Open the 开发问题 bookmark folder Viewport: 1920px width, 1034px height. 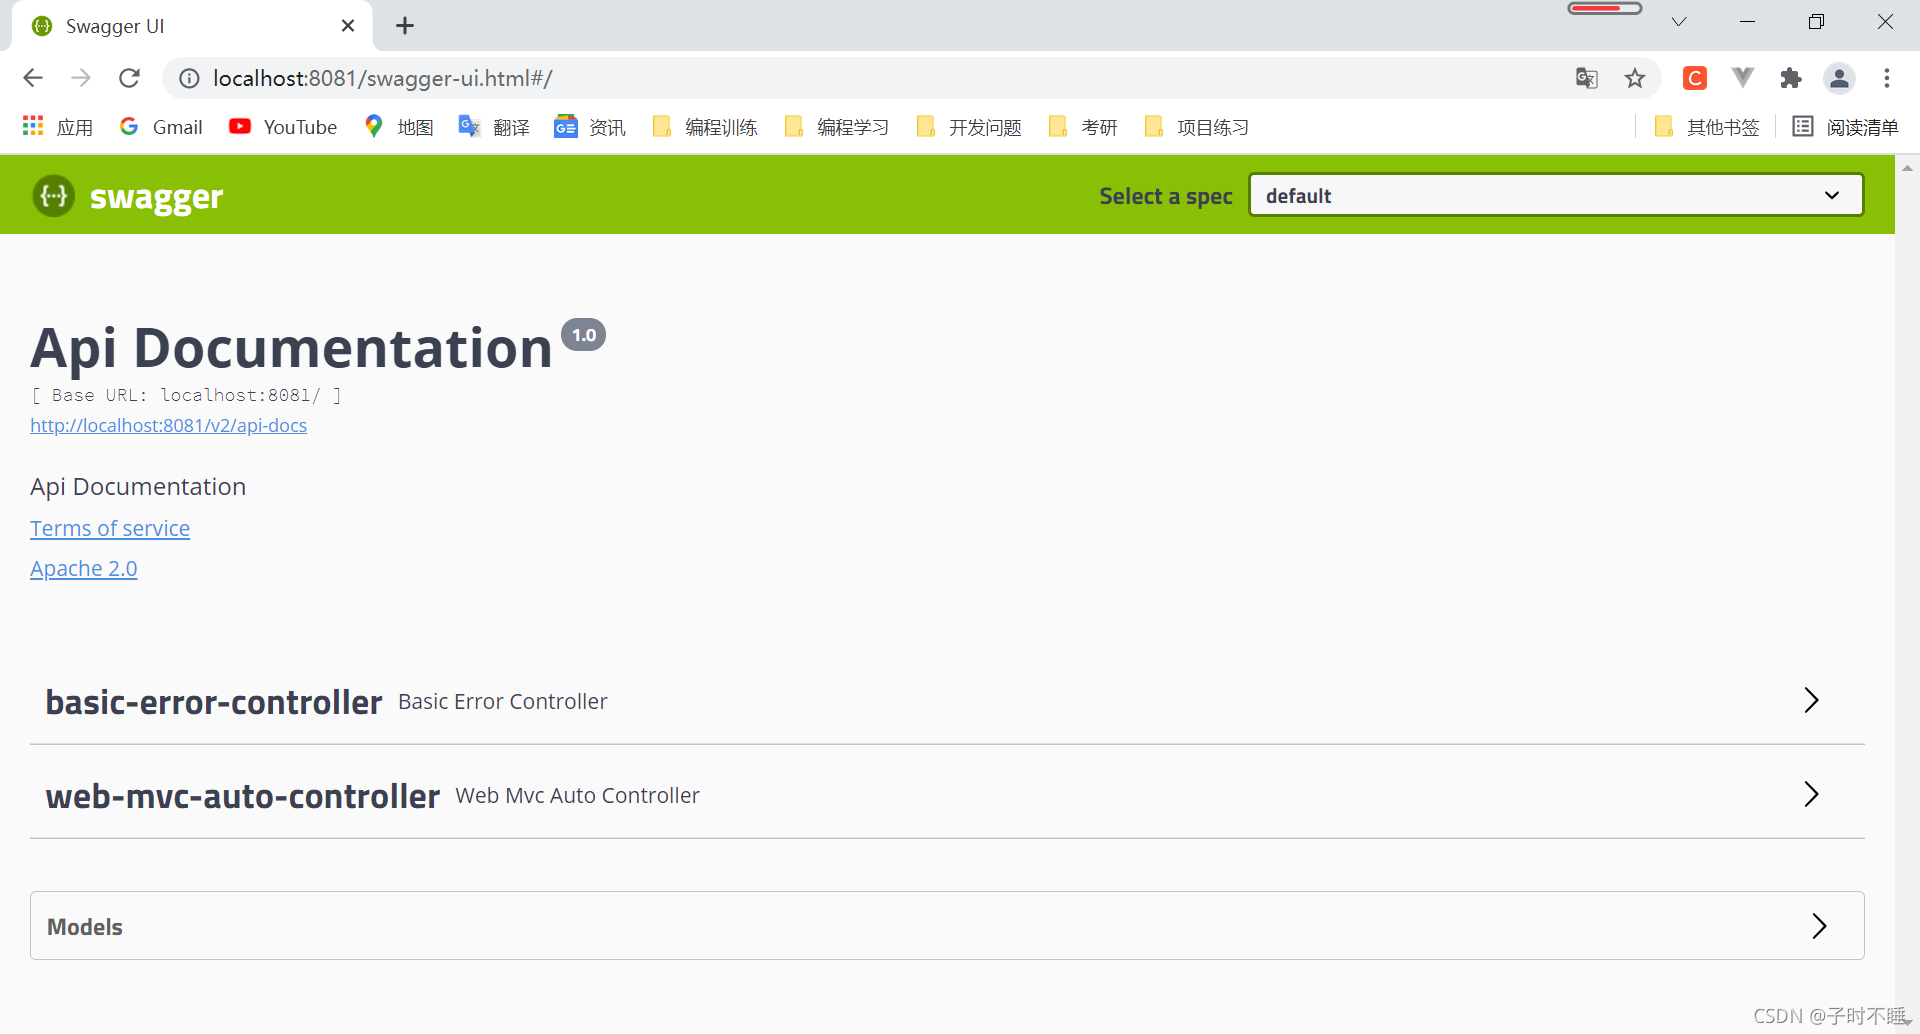[969, 127]
